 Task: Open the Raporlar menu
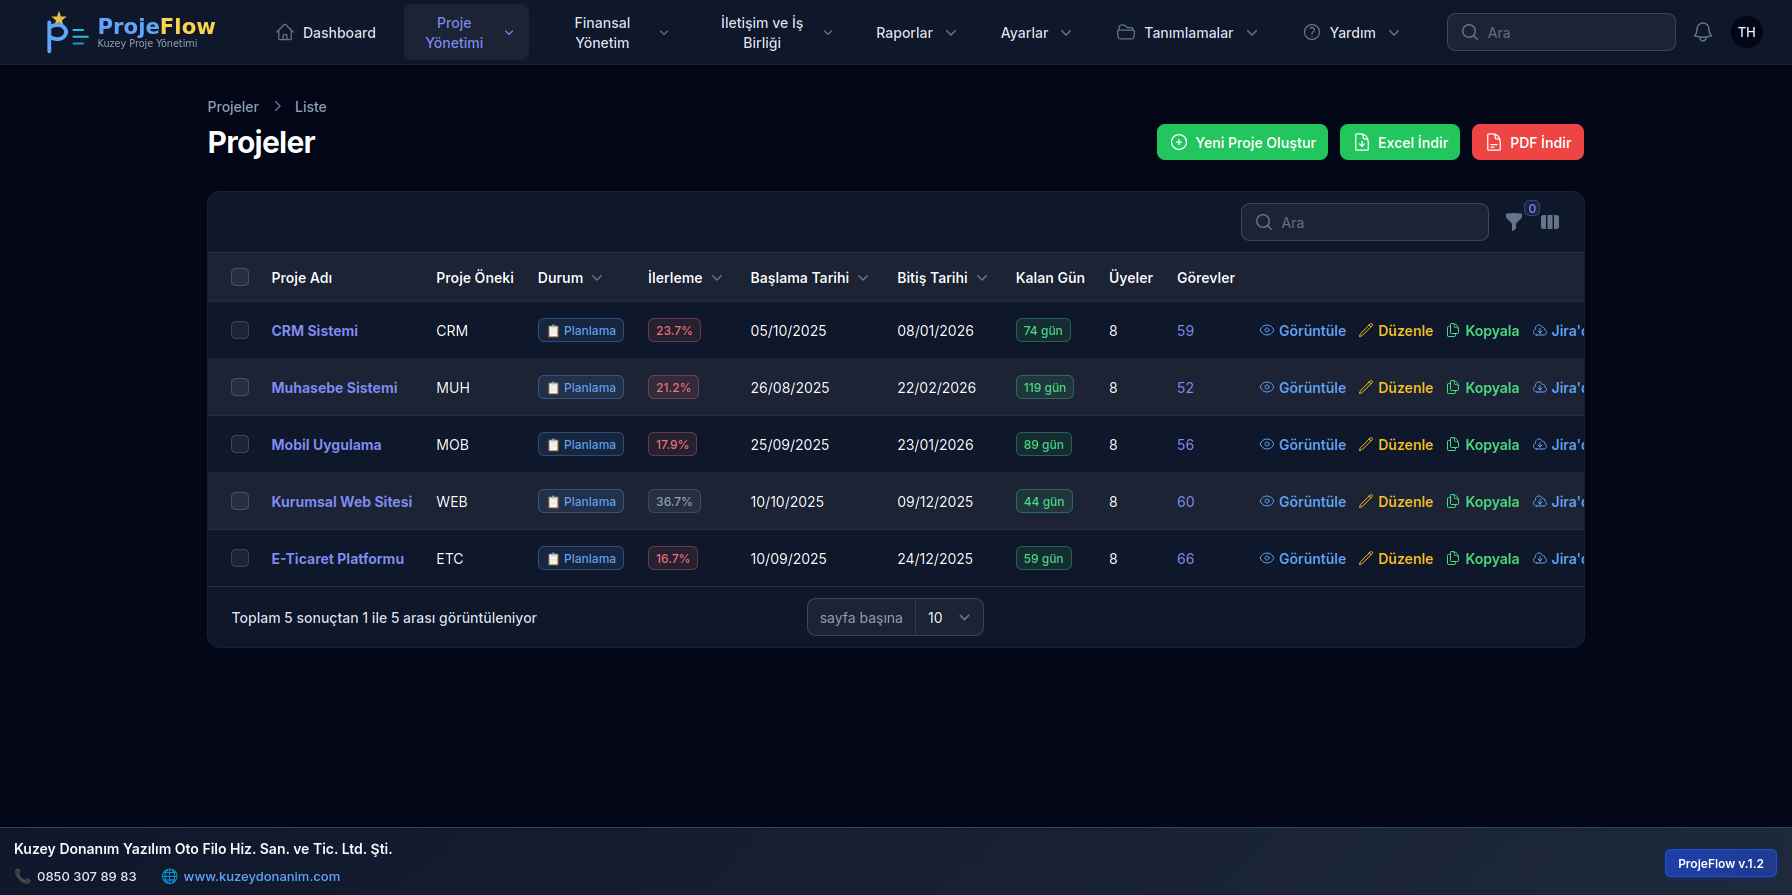click(915, 33)
